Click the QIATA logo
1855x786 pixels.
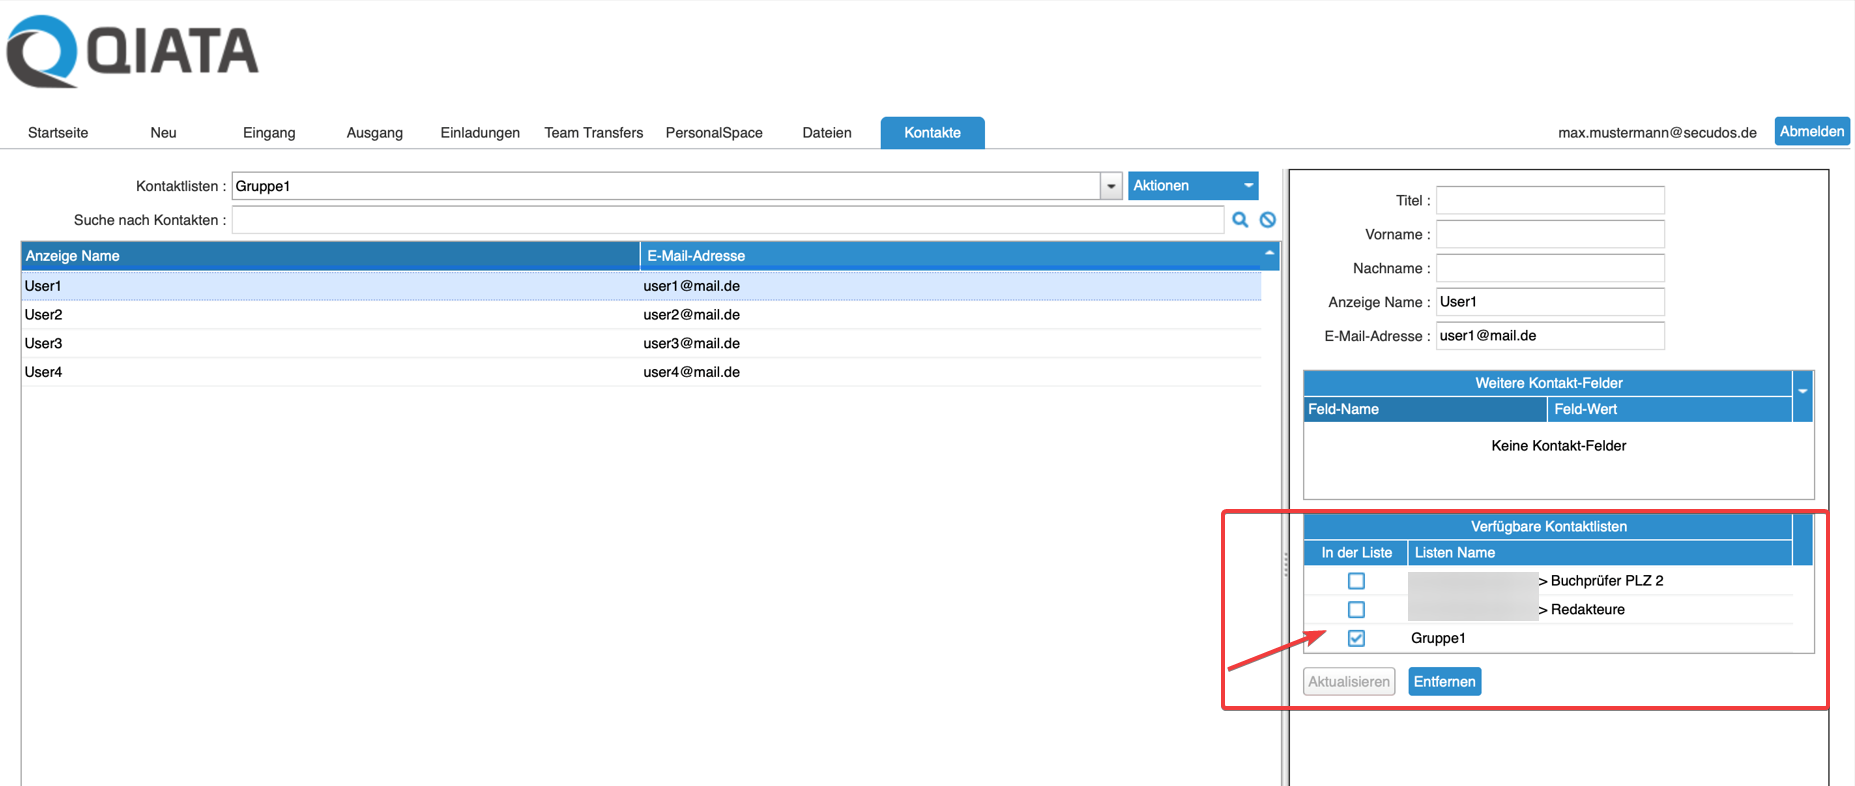tap(133, 52)
